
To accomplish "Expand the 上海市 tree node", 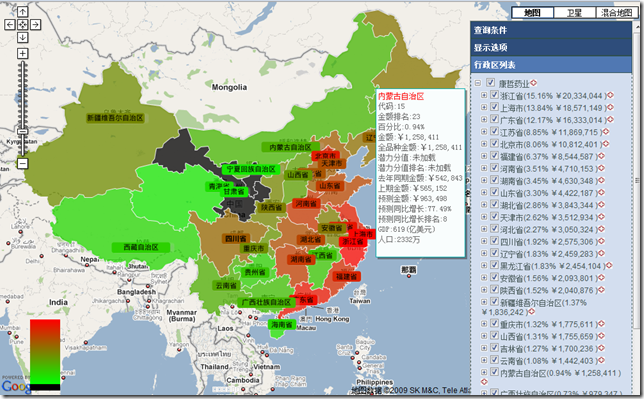I will (x=484, y=107).
